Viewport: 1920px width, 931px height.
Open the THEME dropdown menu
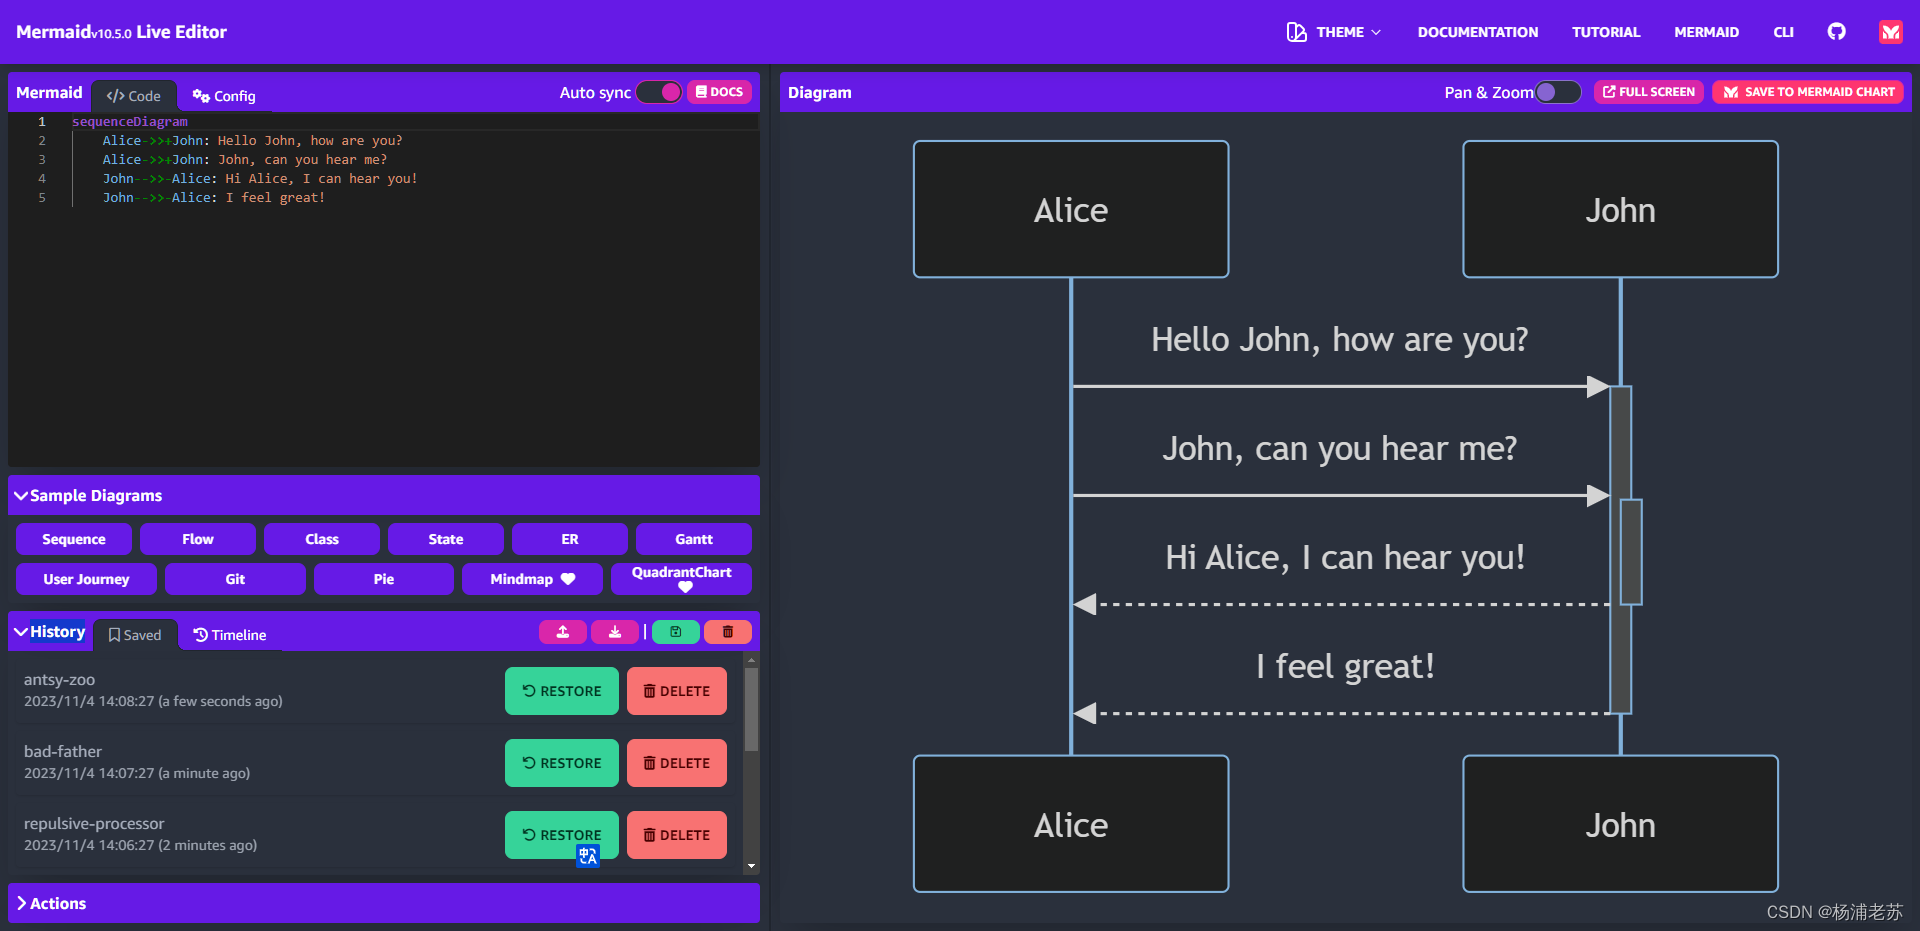[1334, 32]
